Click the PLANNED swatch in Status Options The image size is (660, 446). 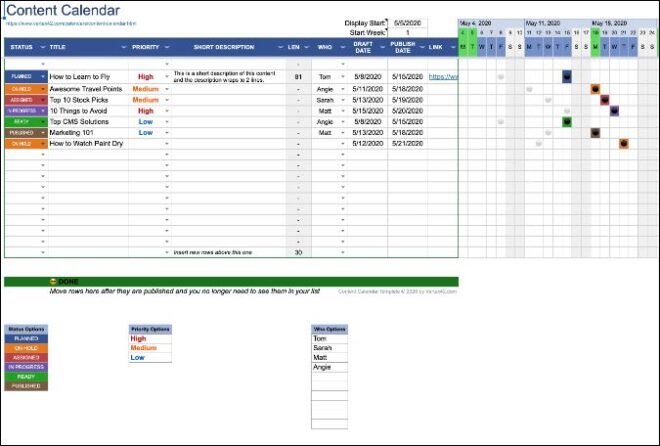coord(26,339)
